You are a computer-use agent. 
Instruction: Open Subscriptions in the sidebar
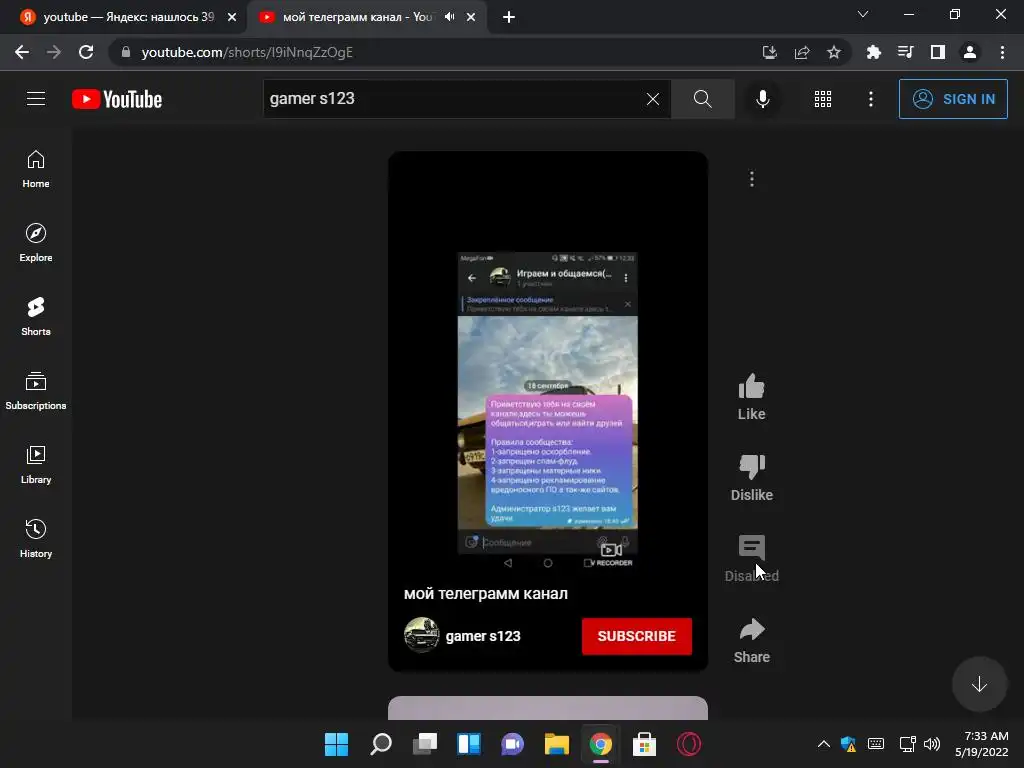click(36, 391)
